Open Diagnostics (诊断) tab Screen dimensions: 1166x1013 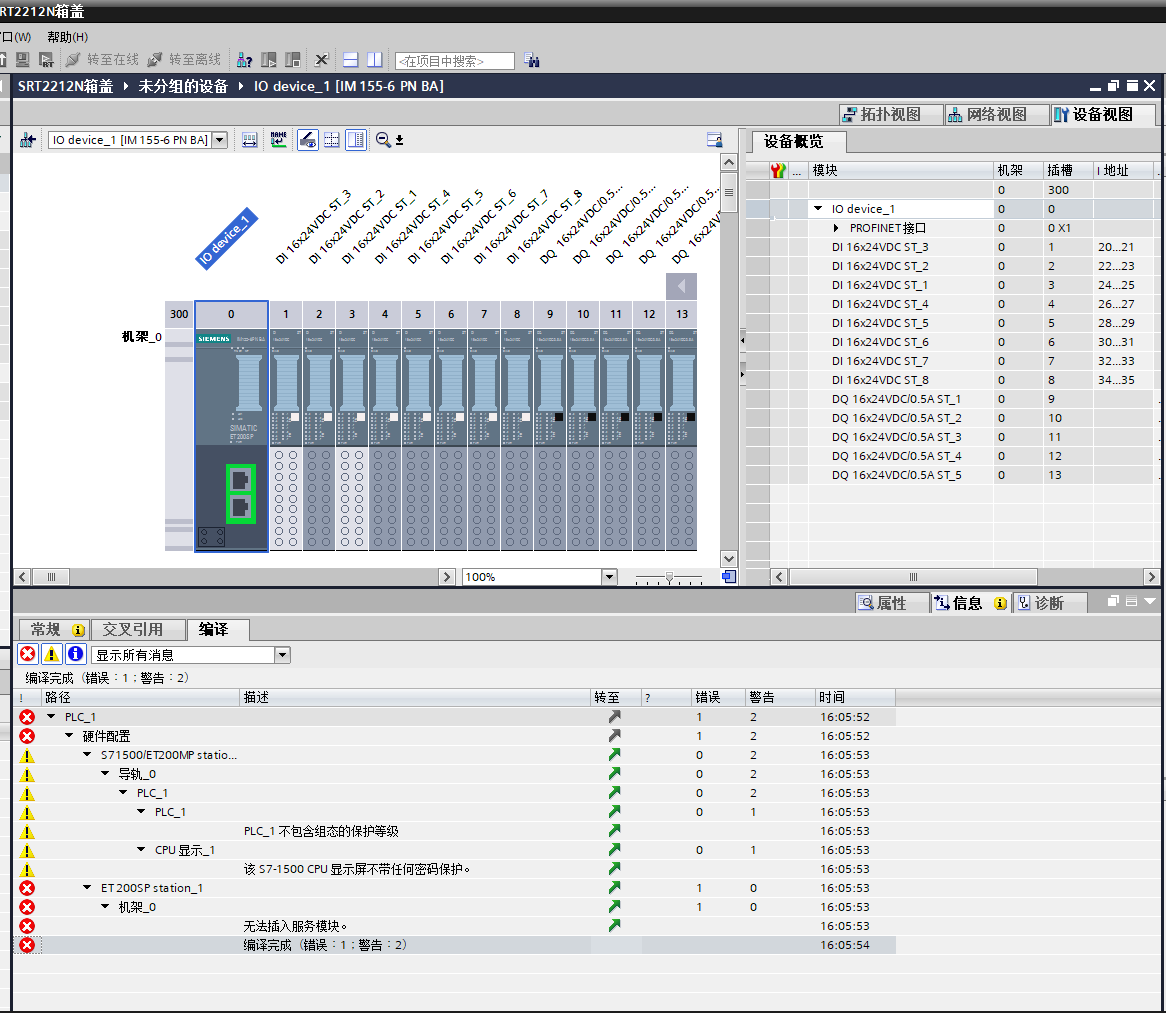coord(1049,603)
